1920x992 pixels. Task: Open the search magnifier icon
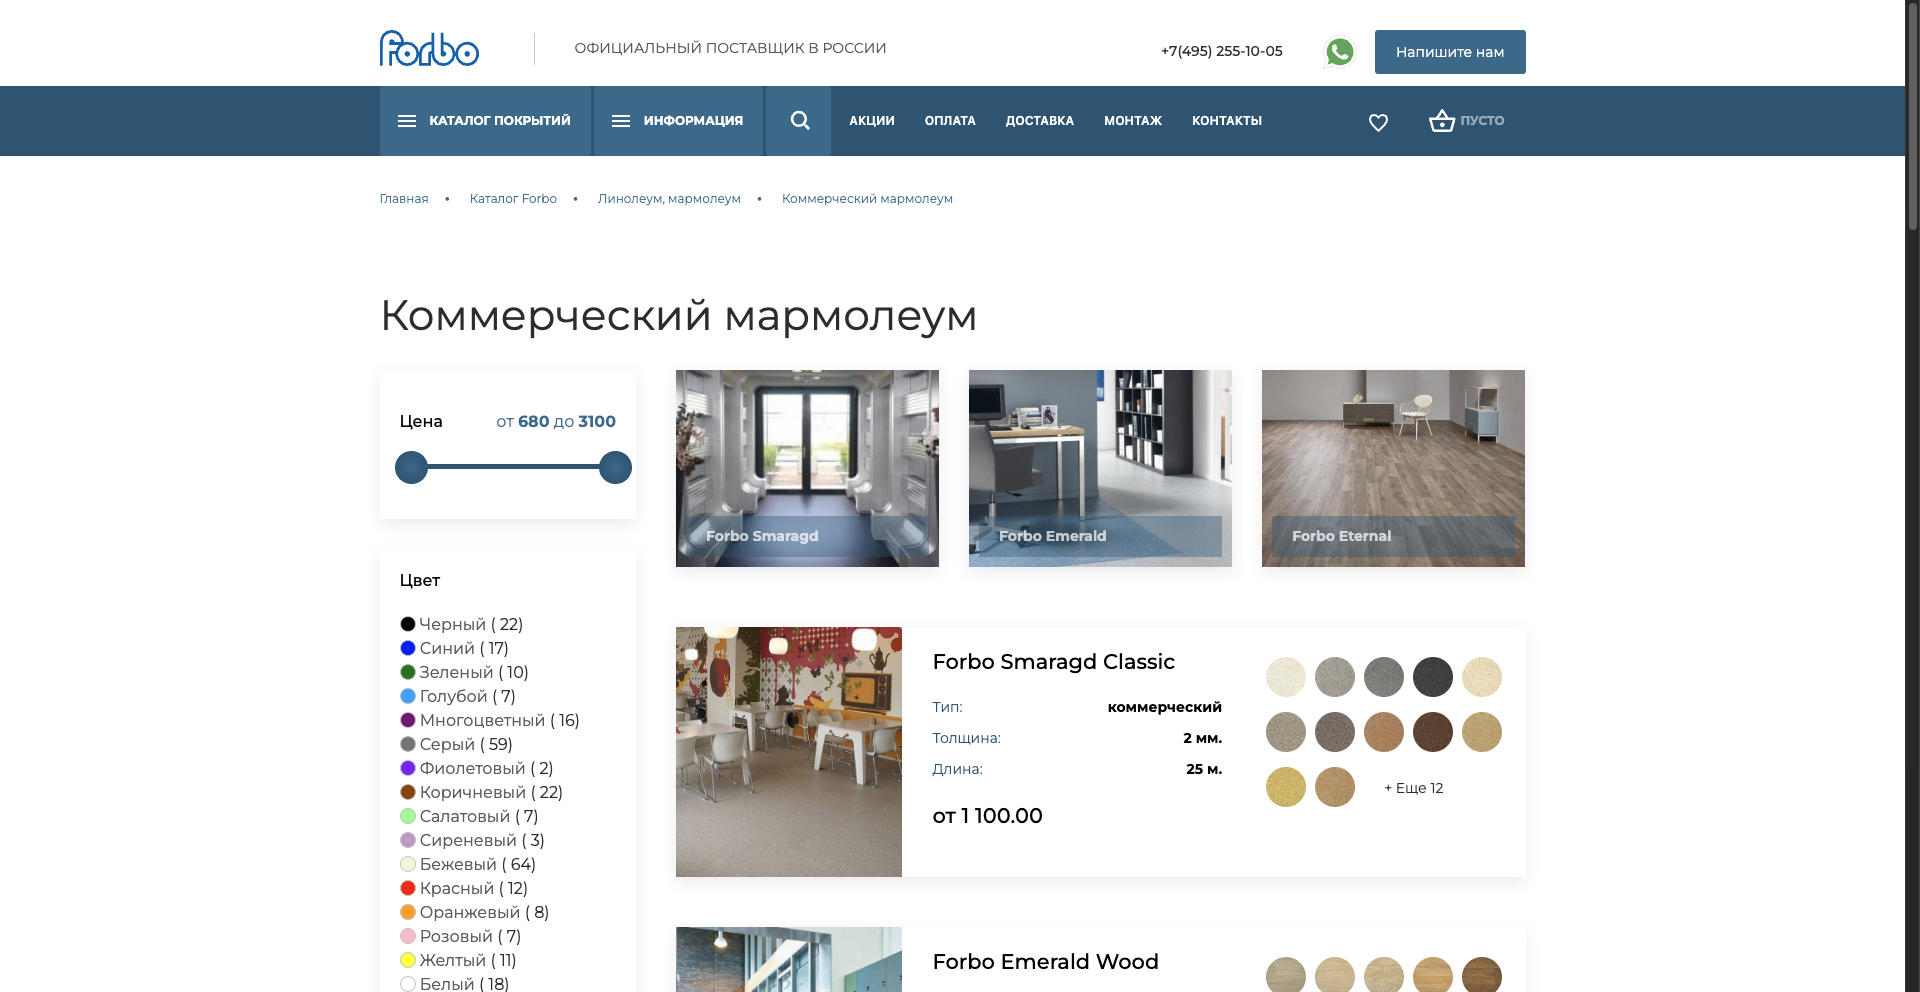click(x=799, y=121)
